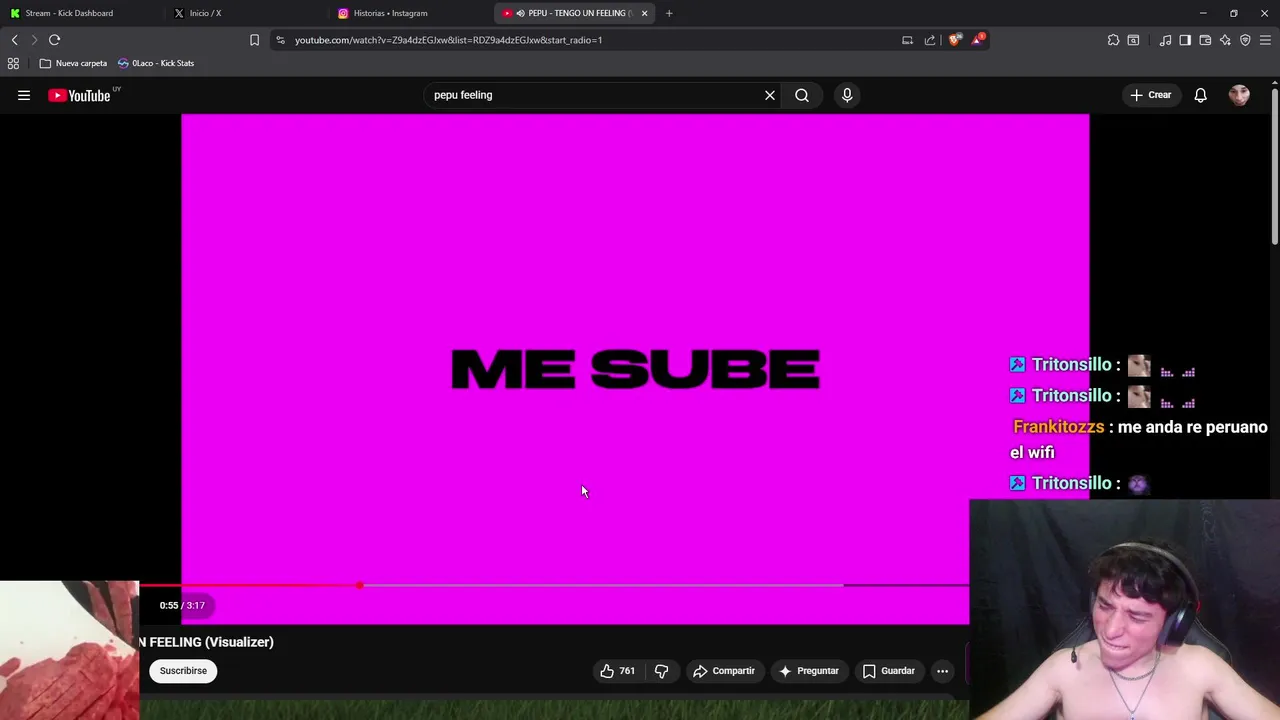
Task: Open the account avatar menu
Action: (x=1239, y=95)
